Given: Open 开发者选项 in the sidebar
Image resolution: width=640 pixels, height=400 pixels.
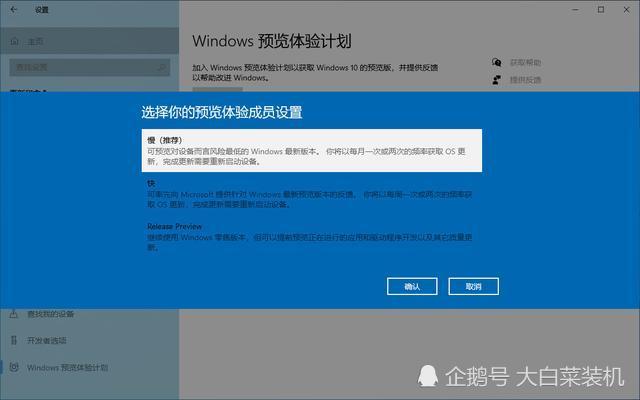Looking at the screenshot, I should [89, 340].
